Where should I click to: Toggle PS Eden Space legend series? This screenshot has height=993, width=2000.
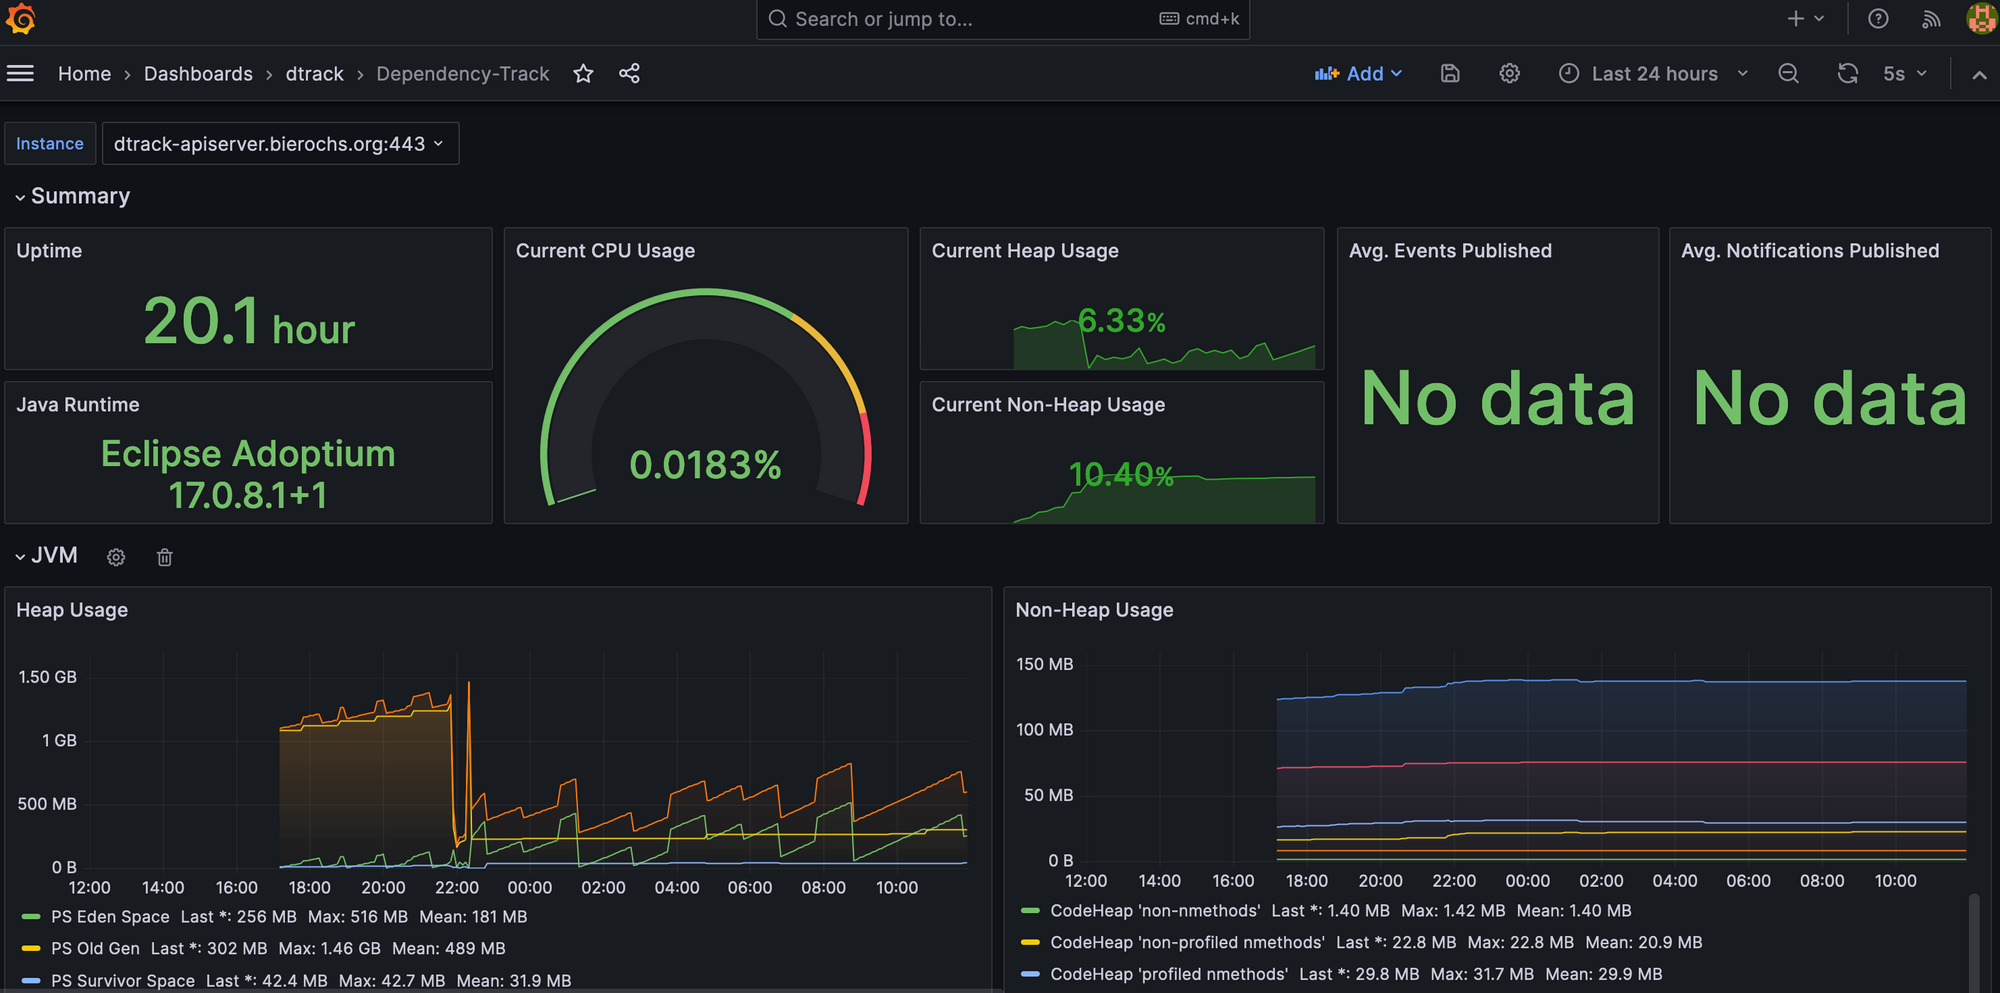pyautogui.click(x=110, y=917)
